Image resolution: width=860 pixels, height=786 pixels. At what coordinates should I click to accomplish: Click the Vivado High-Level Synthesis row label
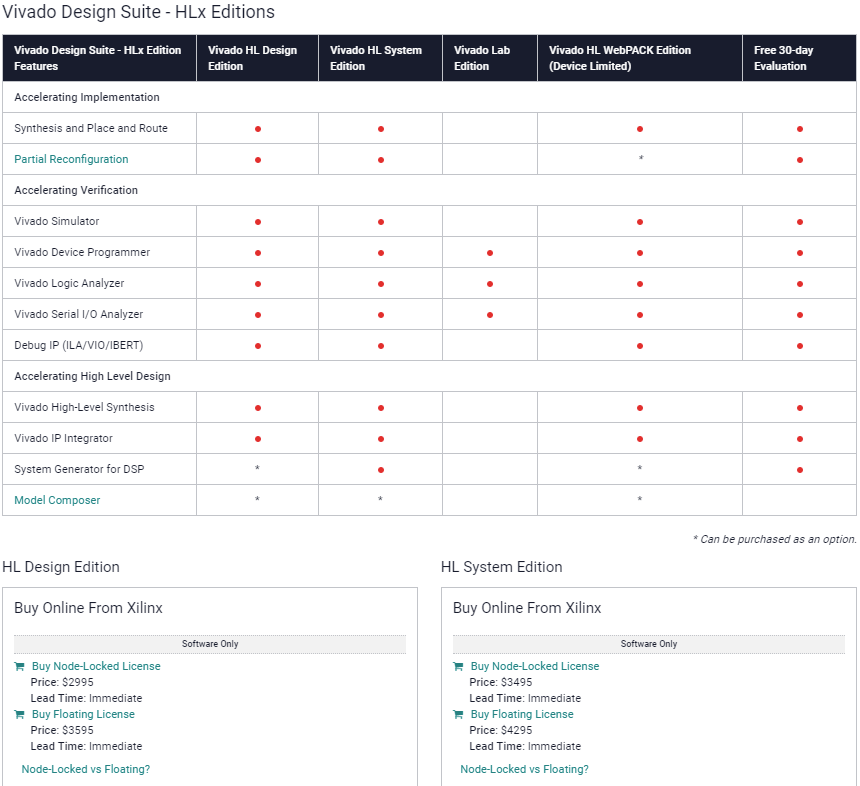(84, 407)
